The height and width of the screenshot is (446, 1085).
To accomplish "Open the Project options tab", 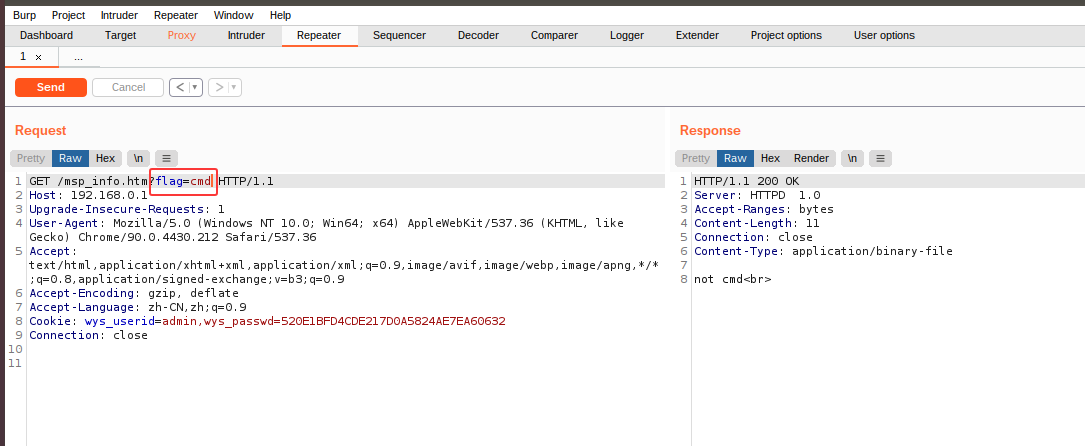I will tap(786, 35).
